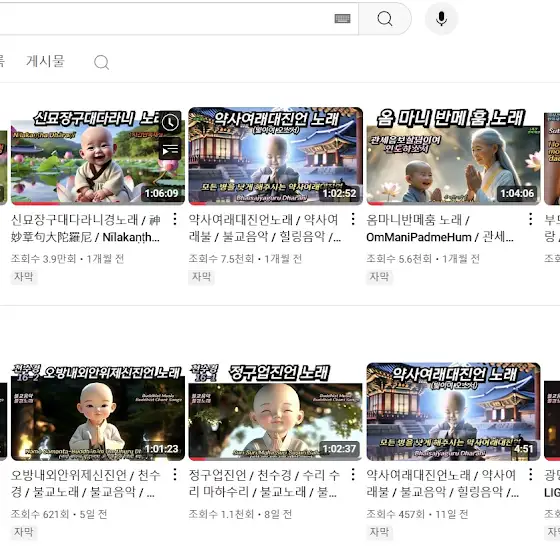Click text 조회수 621회 • 5일 전
The width and height of the screenshot is (560, 560).
(59, 514)
